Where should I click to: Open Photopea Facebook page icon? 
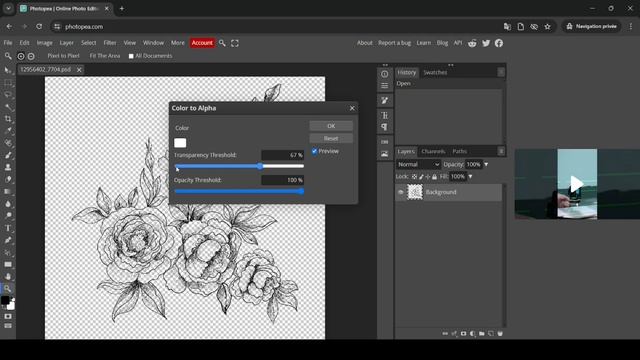(x=499, y=43)
